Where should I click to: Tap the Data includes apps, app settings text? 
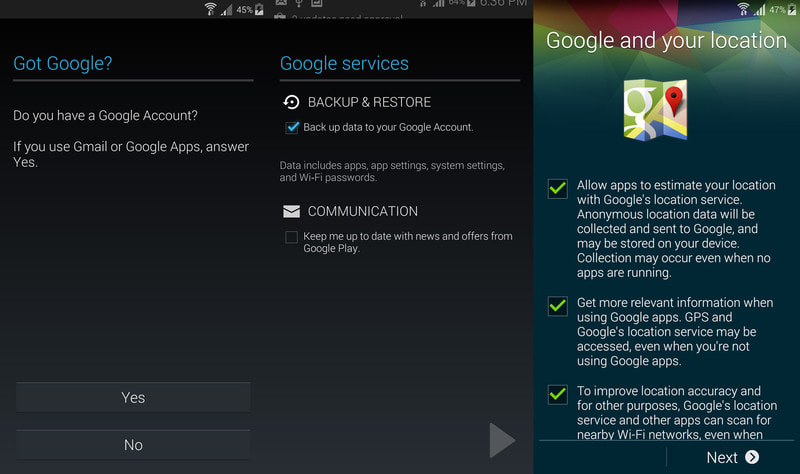tap(392, 171)
